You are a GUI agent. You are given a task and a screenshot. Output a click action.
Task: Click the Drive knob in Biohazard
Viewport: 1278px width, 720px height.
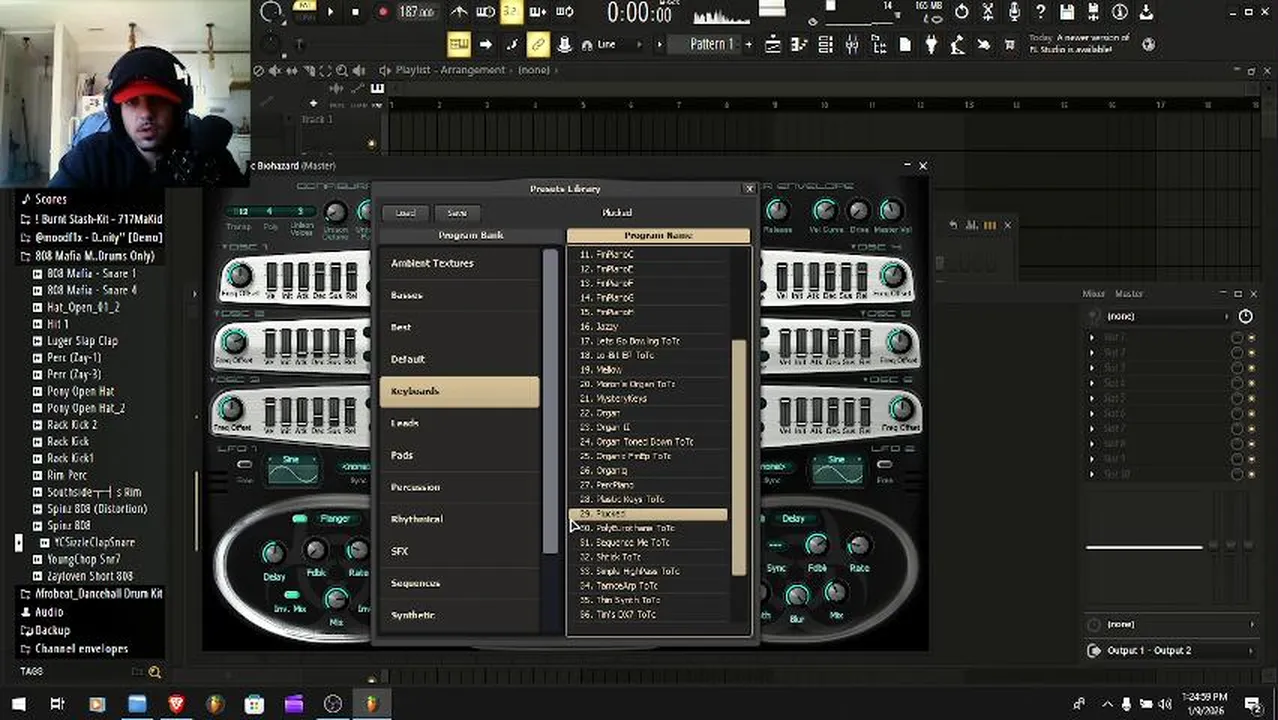point(858,211)
